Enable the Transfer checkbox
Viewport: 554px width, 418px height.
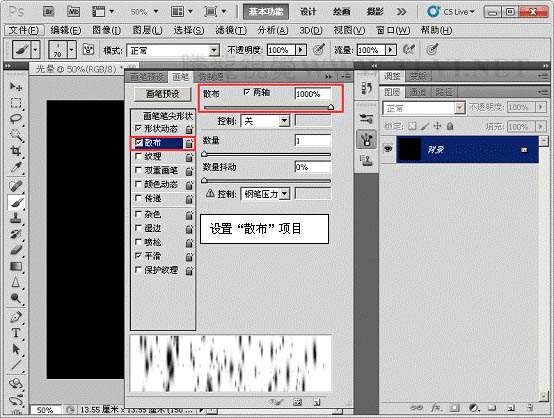(138, 198)
